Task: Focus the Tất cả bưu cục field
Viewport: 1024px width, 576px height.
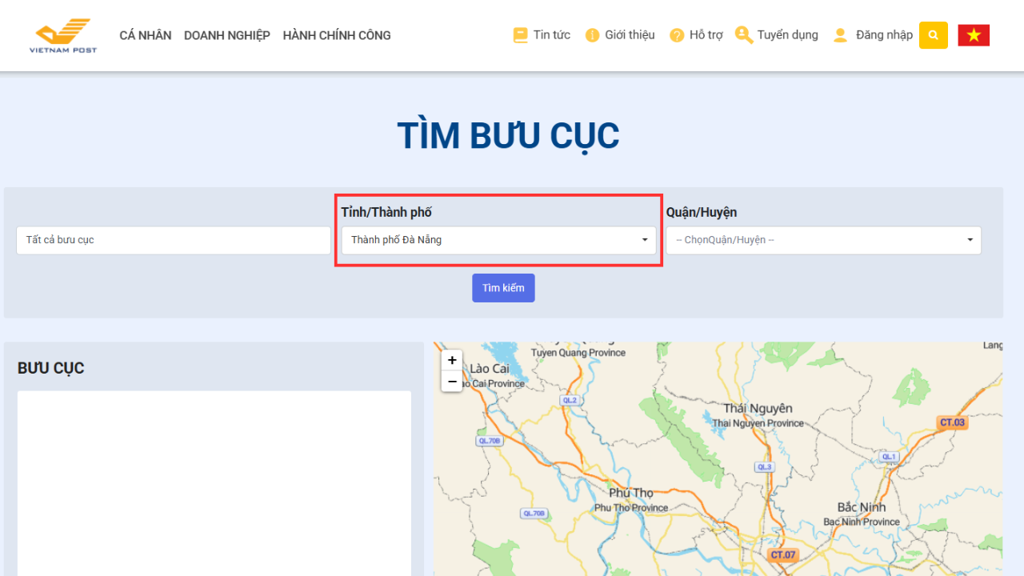Action: [x=173, y=240]
